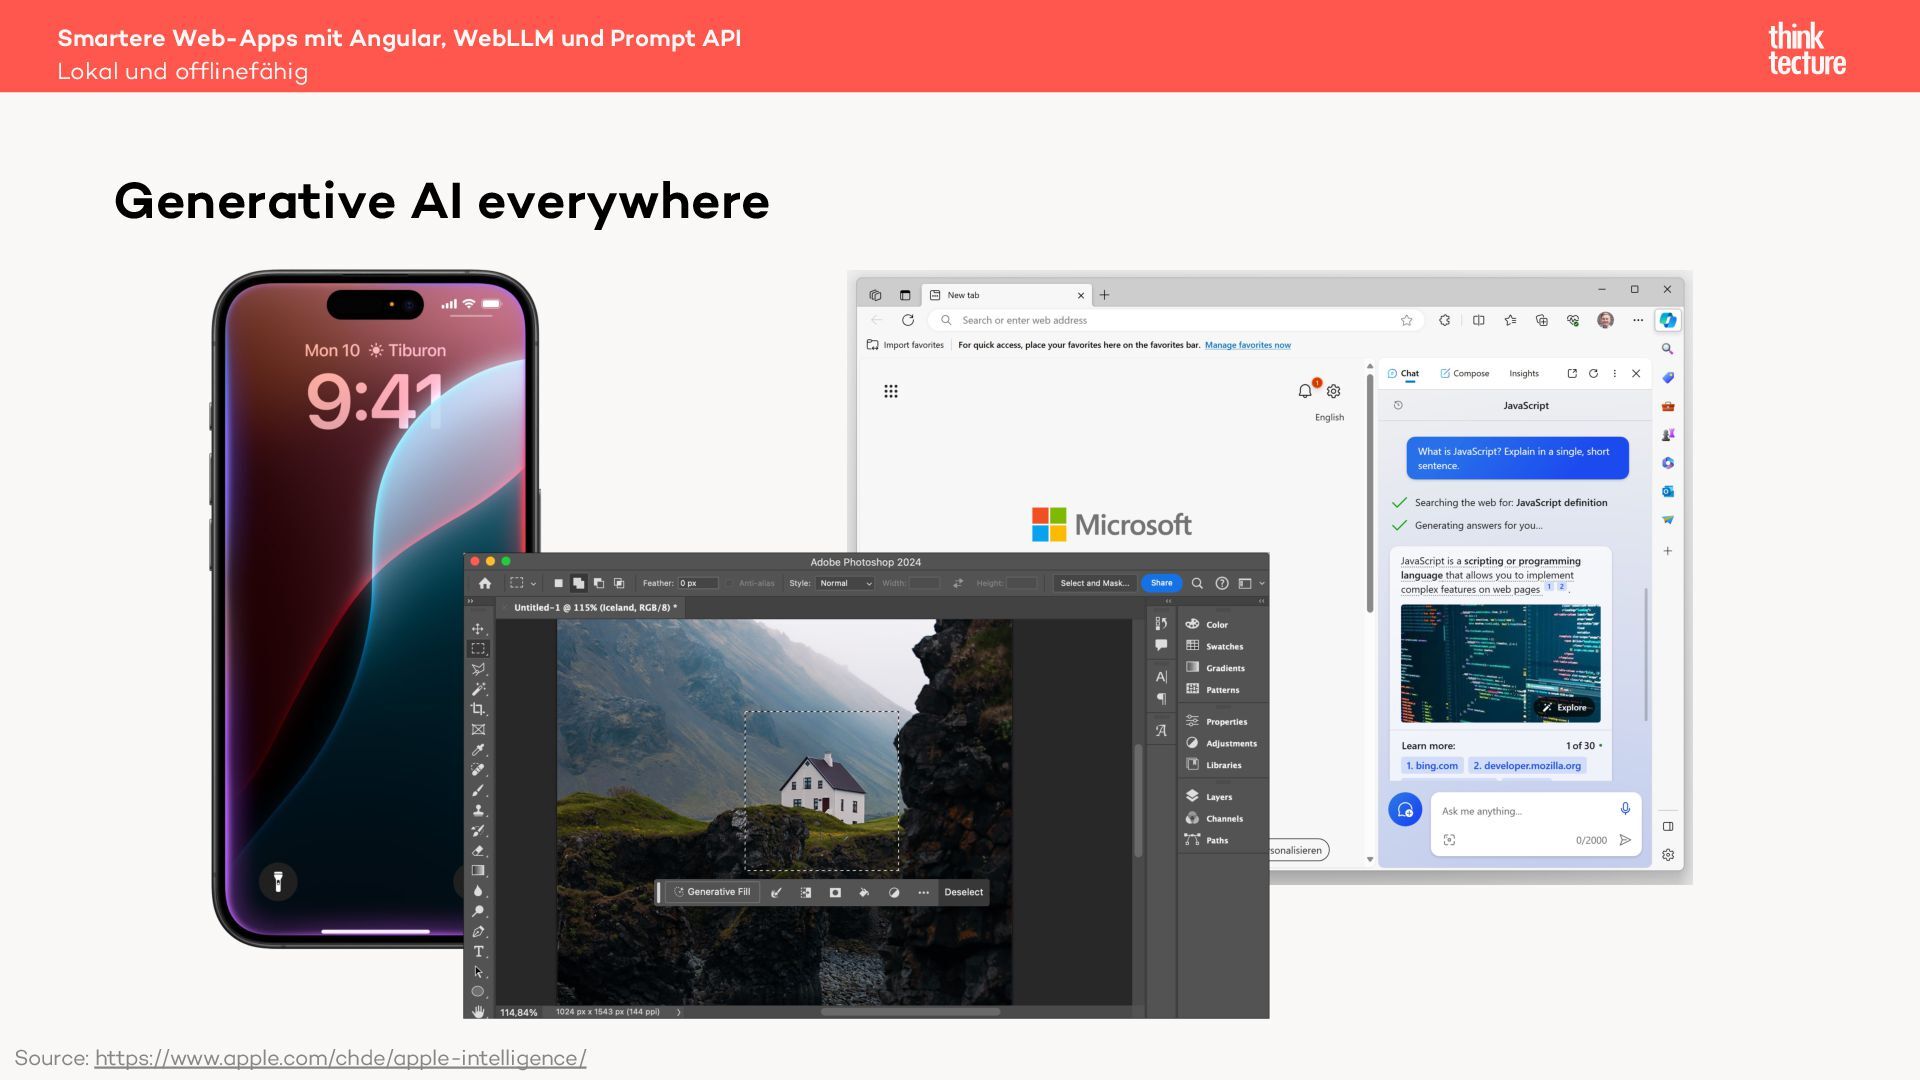Open the Layers panel
This screenshot has height=1080, width=1920.
1218,797
